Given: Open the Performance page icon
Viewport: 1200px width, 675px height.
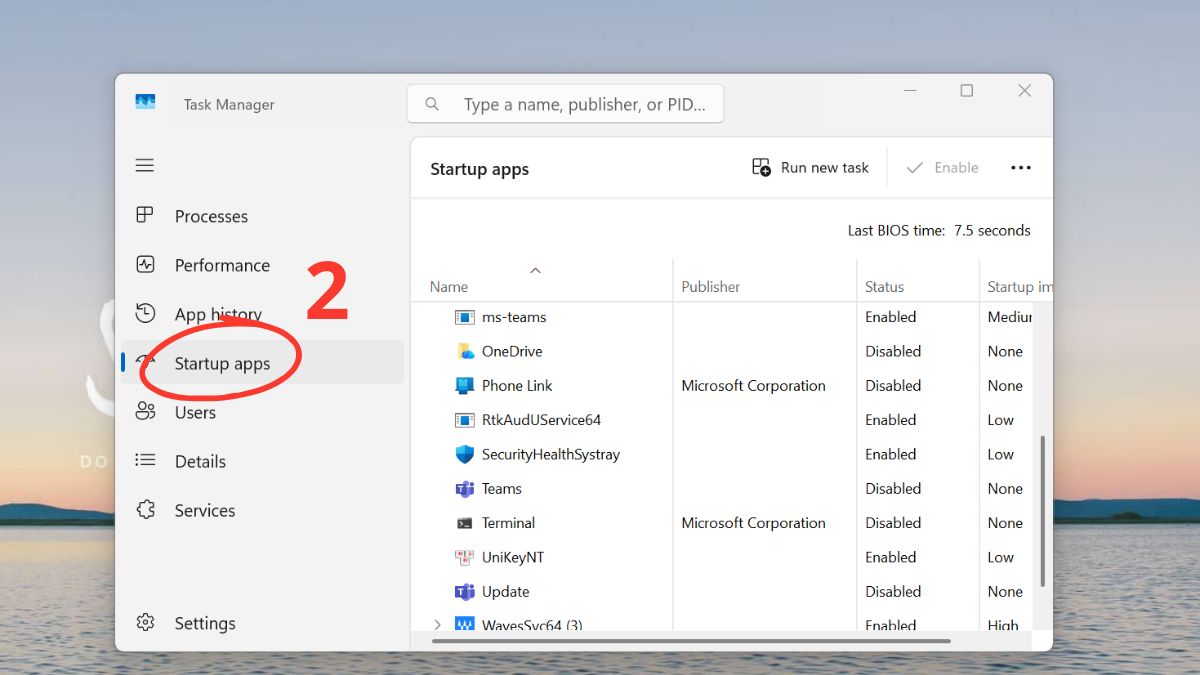Looking at the screenshot, I should pyautogui.click(x=145, y=265).
